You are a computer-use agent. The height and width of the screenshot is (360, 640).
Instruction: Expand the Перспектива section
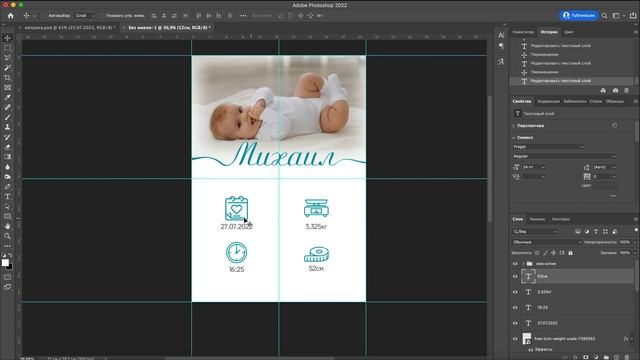point(514,126)
